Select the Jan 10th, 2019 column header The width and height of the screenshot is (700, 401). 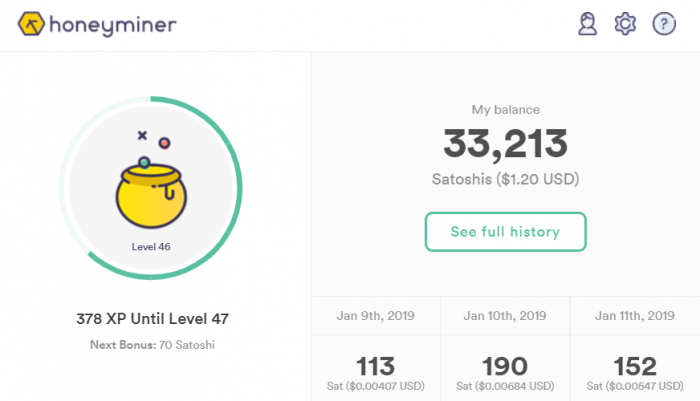click(505, 316)
